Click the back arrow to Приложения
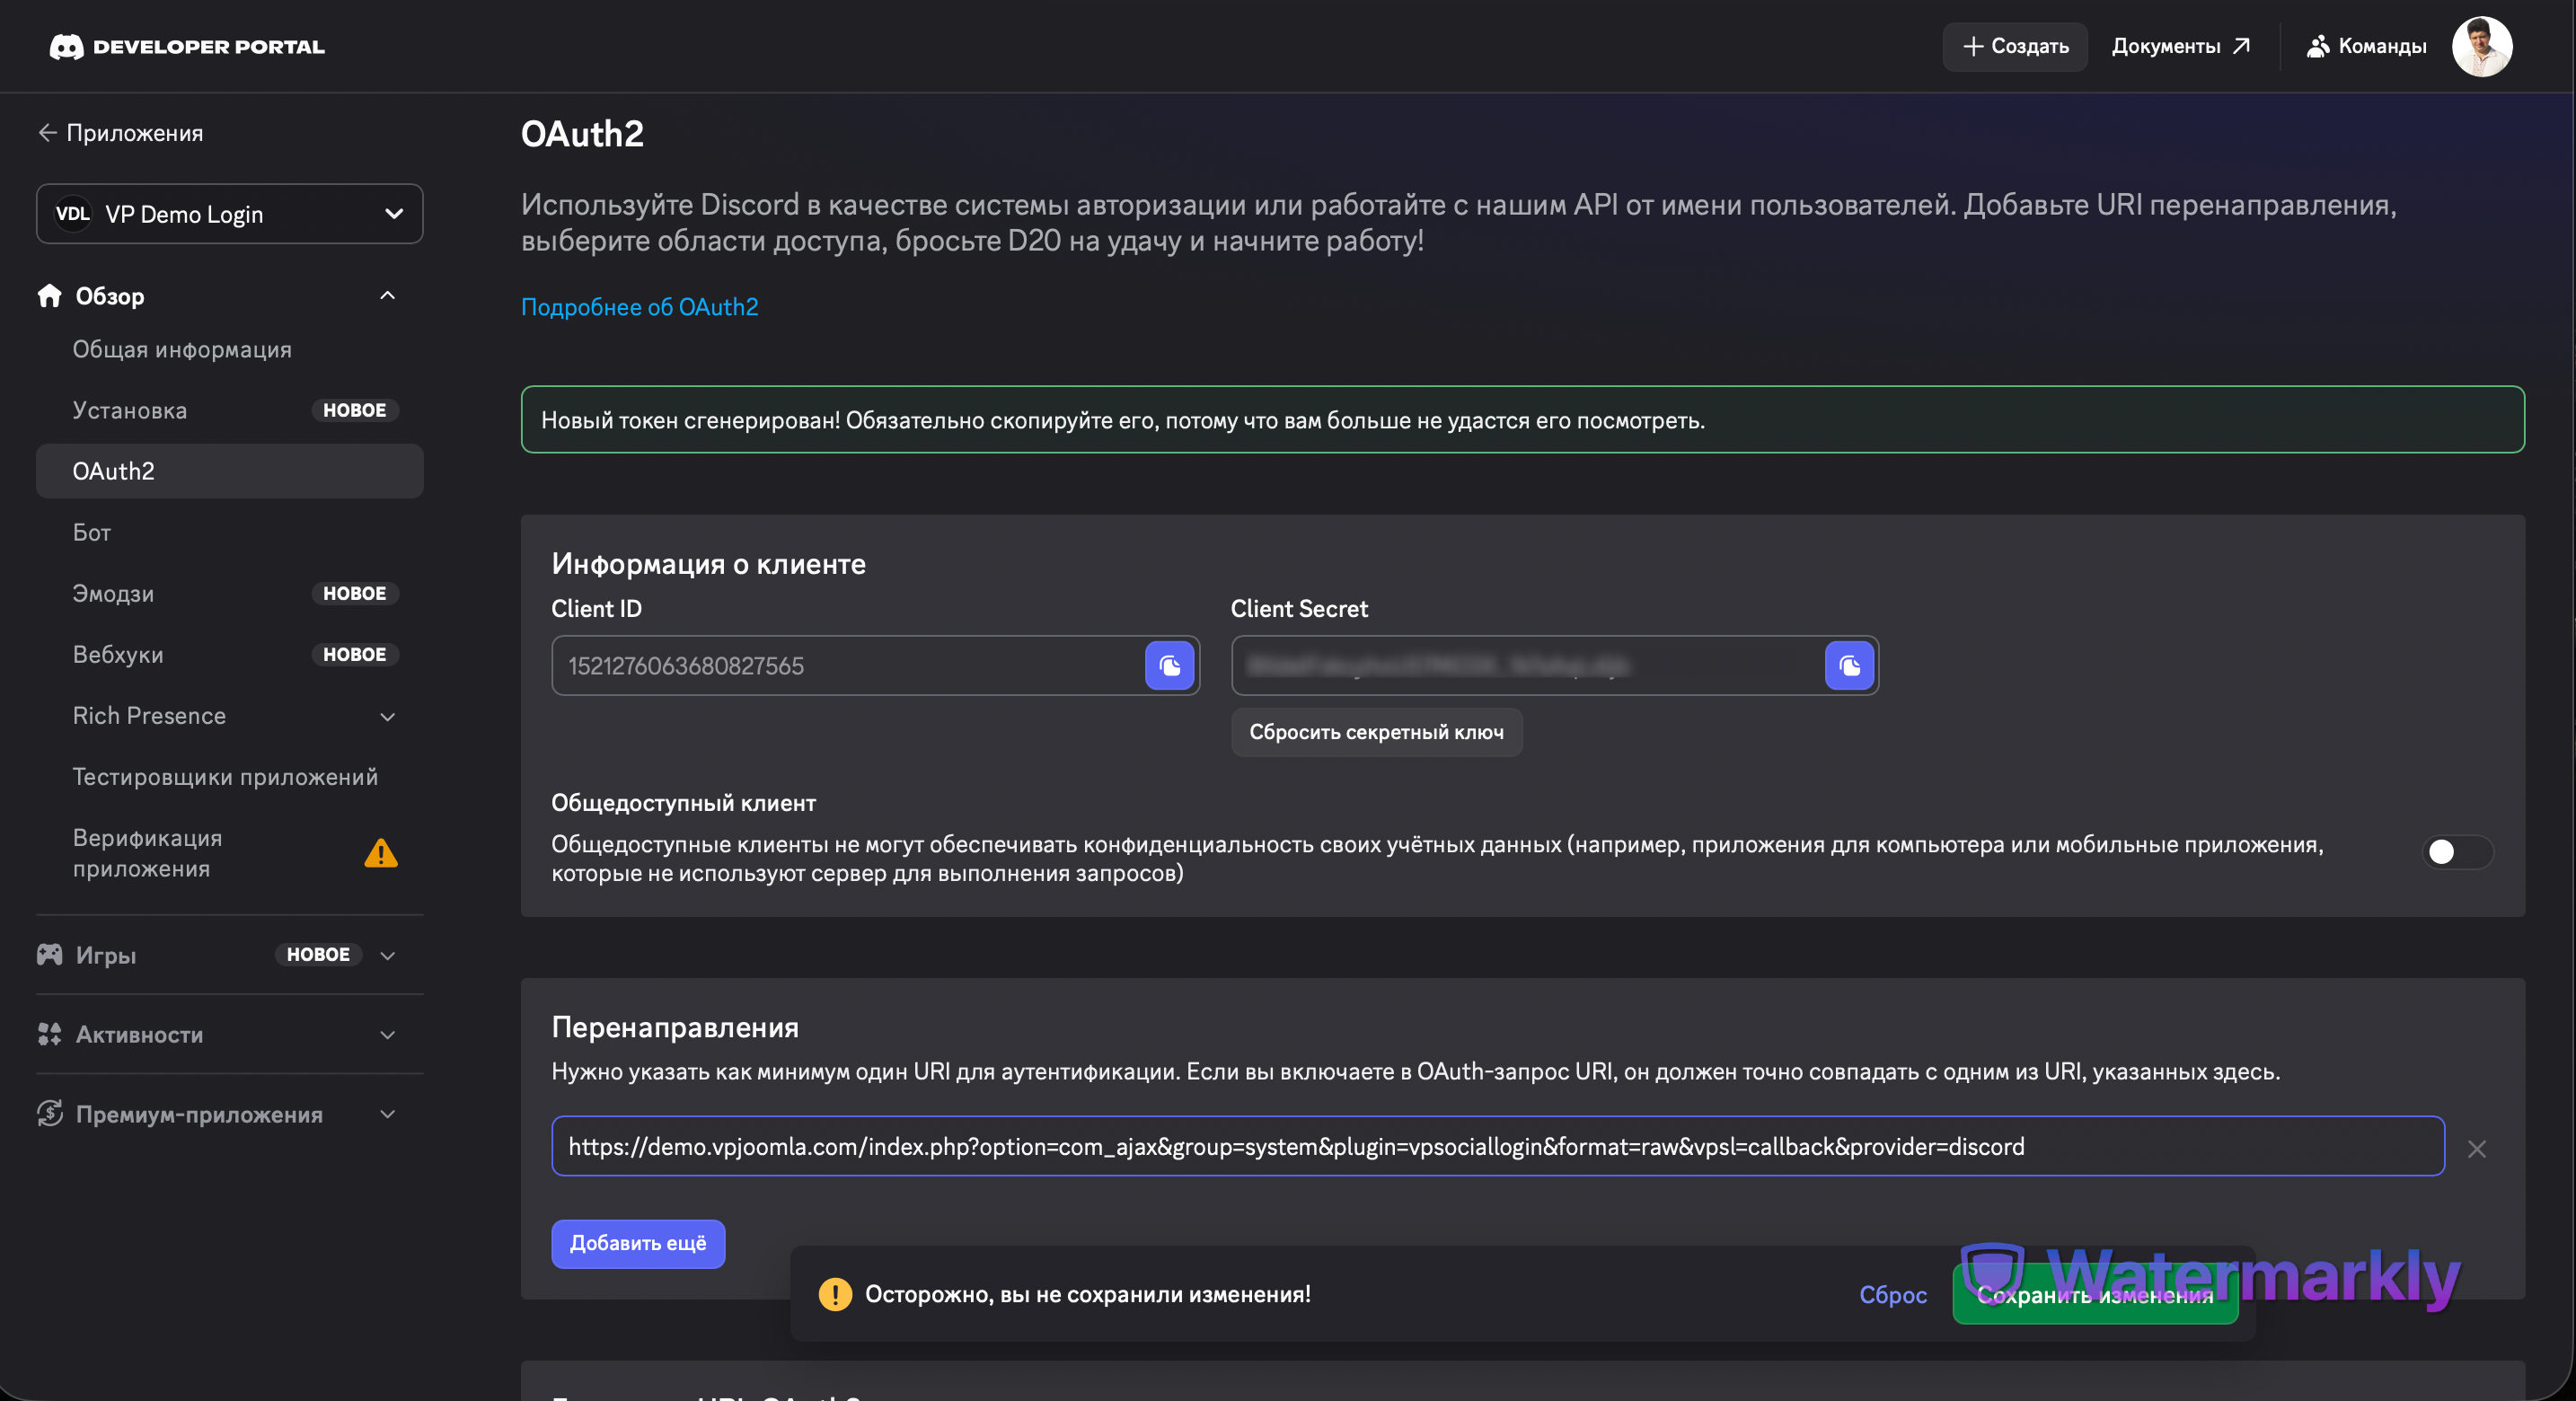Image resolution: width=2576 pixels, height=1401 pixels. 47,133
